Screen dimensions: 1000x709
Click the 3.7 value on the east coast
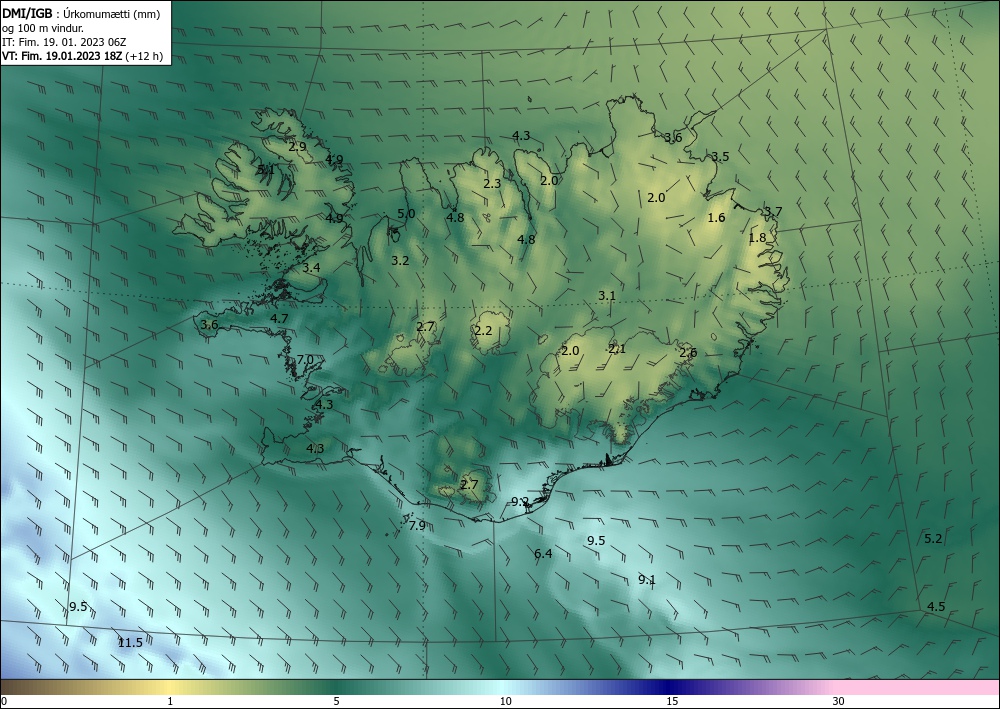[773, 212]
